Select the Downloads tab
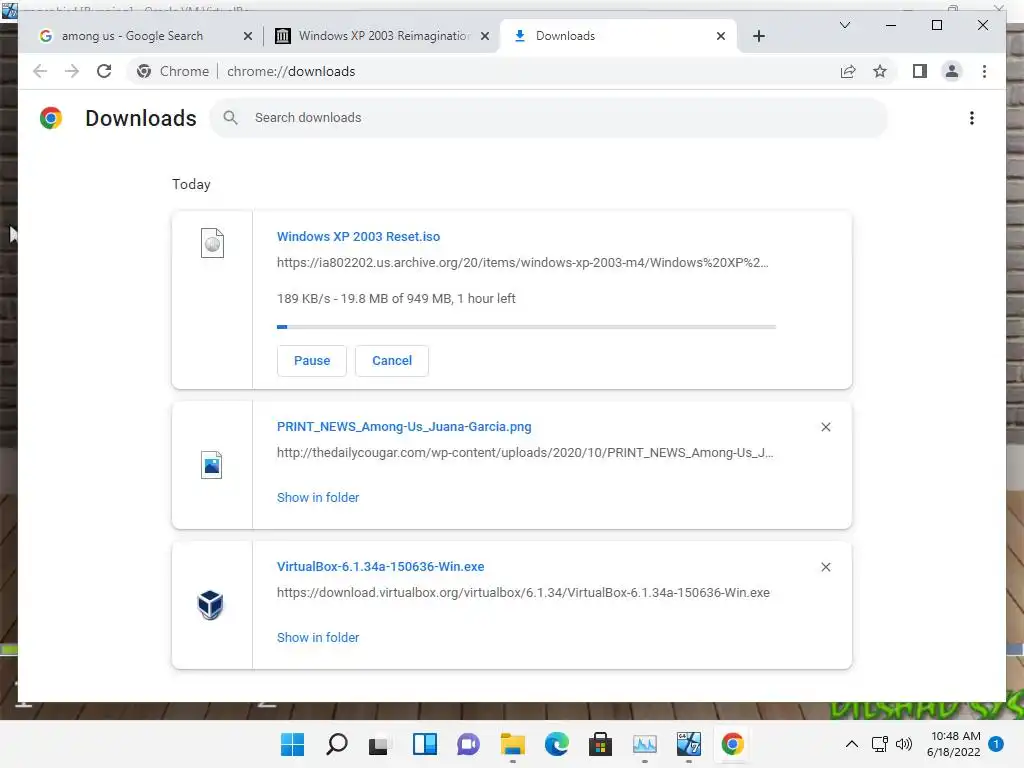This screenshot has width=1024, height=768. (566, 36)
